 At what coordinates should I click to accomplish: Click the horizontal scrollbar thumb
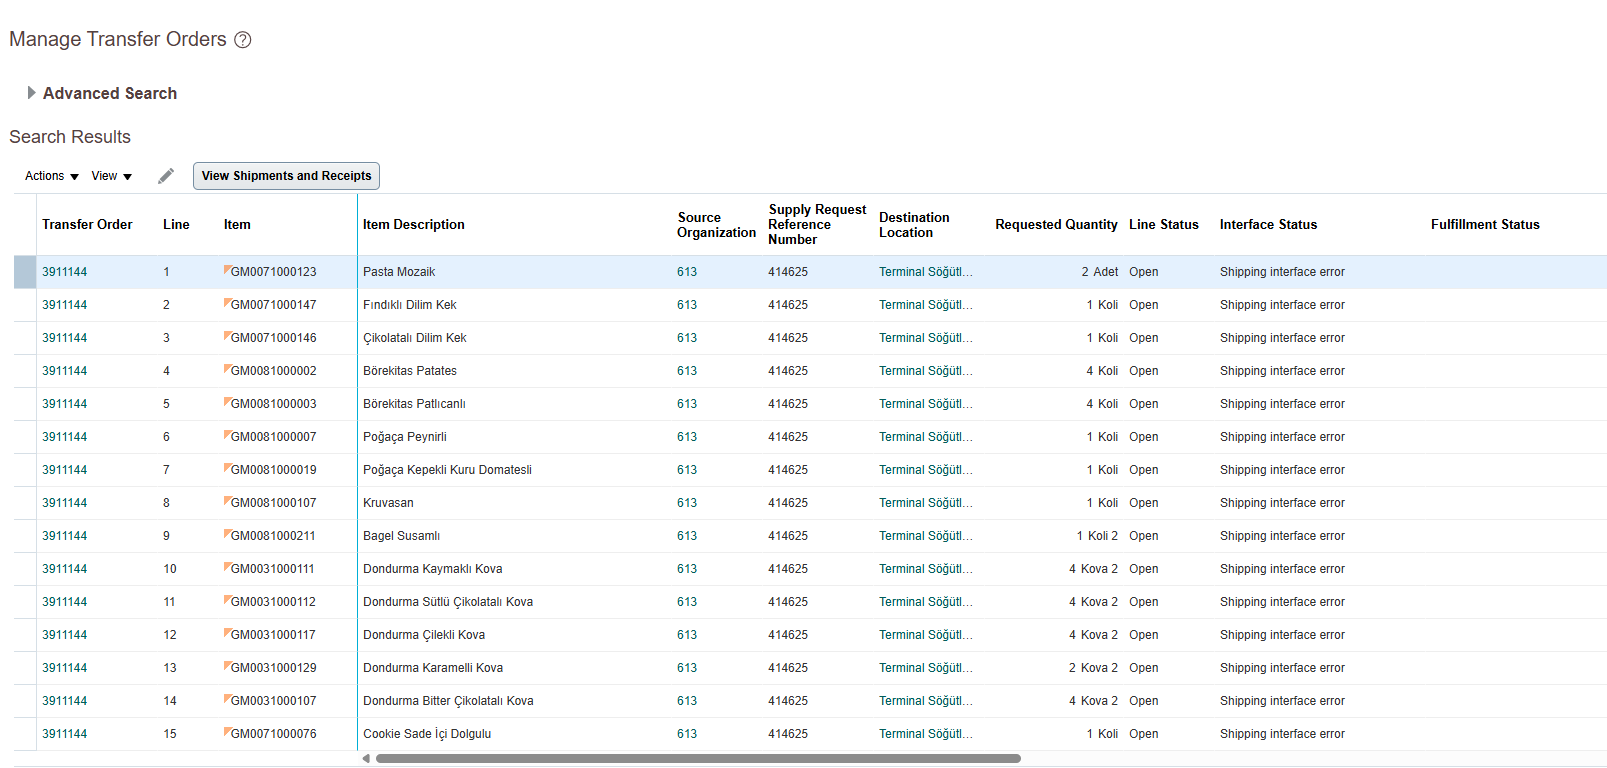(698, 759)
